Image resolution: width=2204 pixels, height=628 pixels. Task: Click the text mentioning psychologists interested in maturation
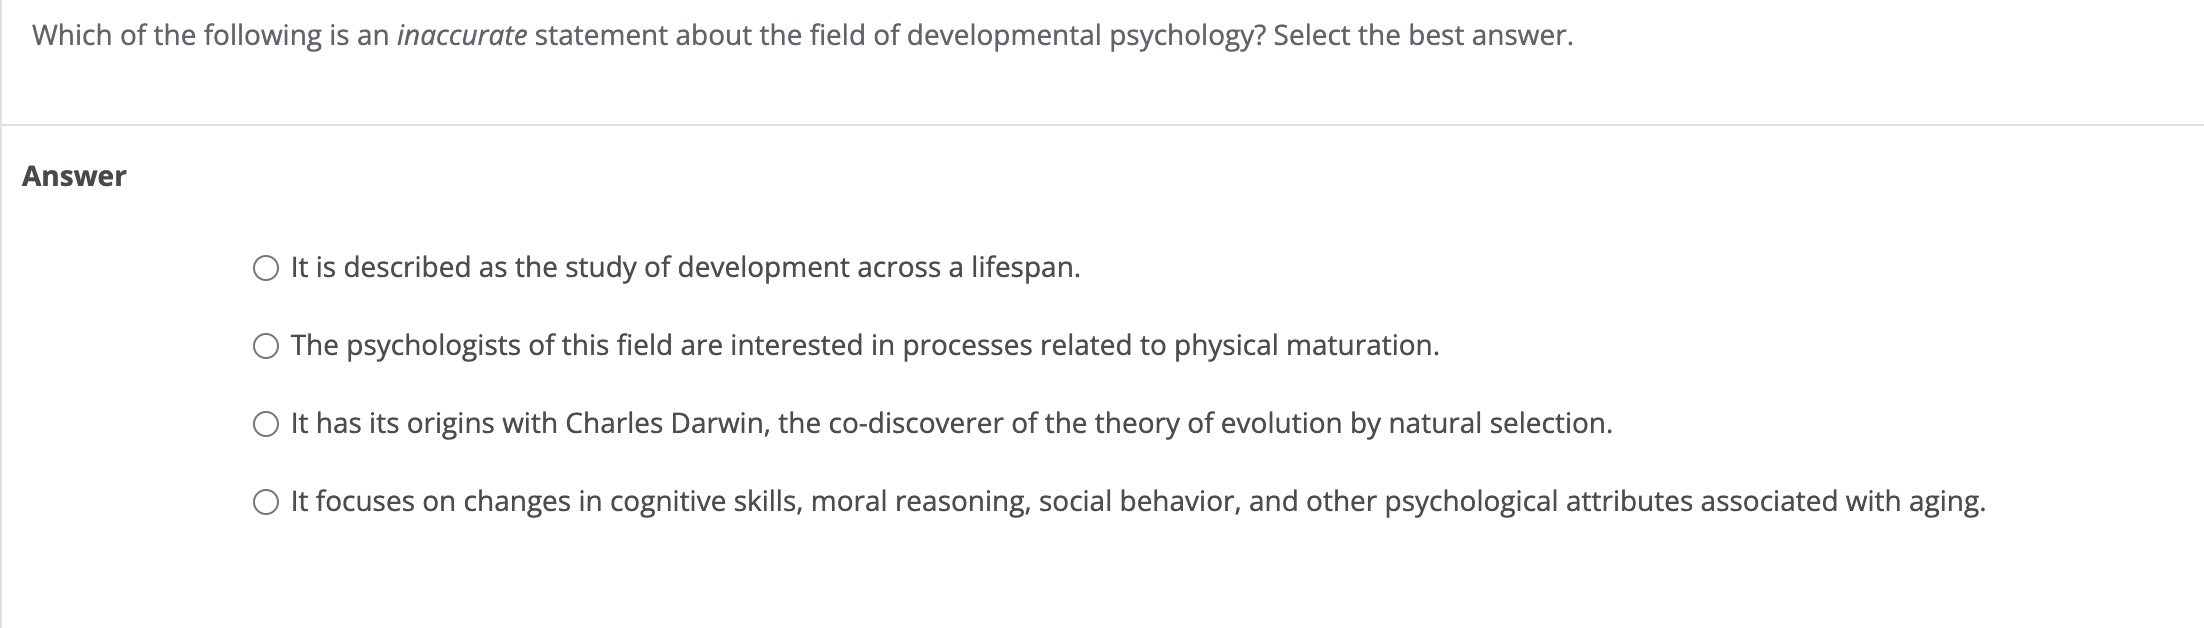865,346
